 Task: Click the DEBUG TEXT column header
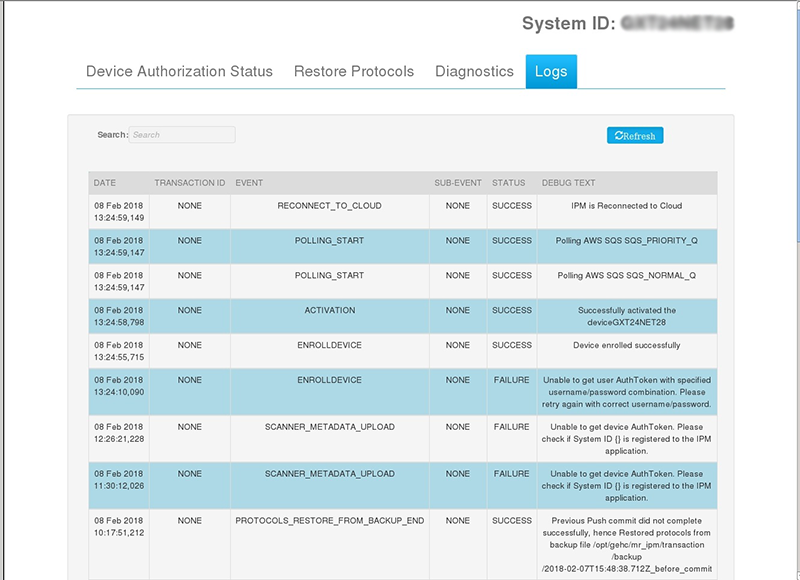click(x=568, y=183)
